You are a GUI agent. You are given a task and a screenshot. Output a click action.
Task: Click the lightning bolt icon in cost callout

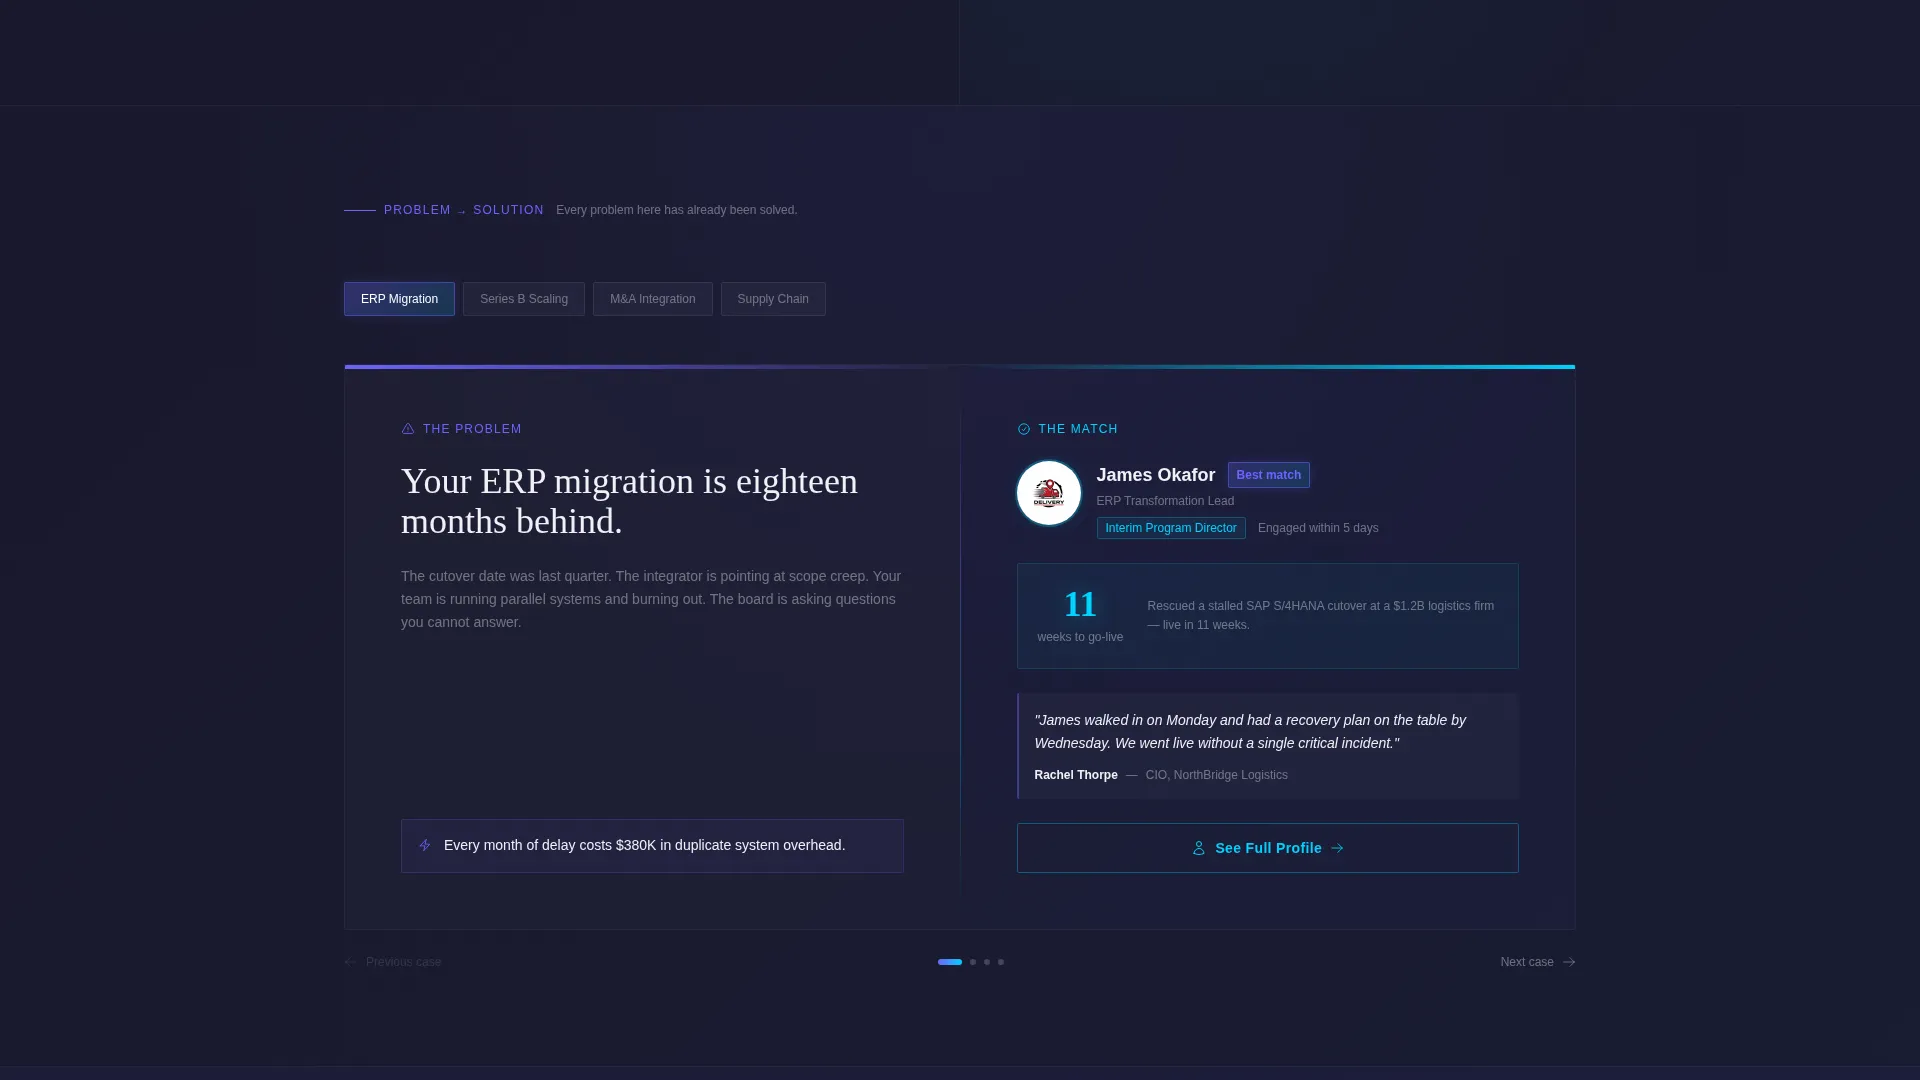tap(425, 845)
